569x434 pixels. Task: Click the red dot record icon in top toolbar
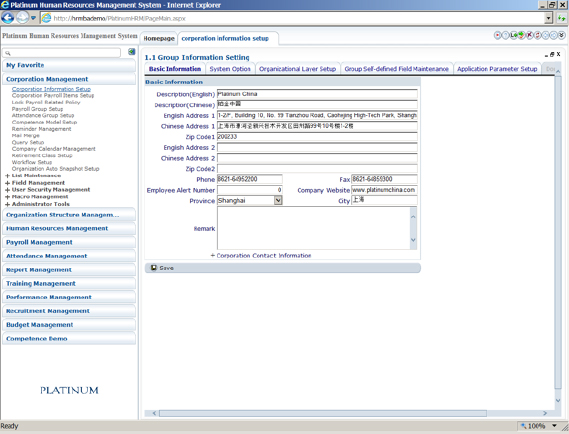click(498, 35)
